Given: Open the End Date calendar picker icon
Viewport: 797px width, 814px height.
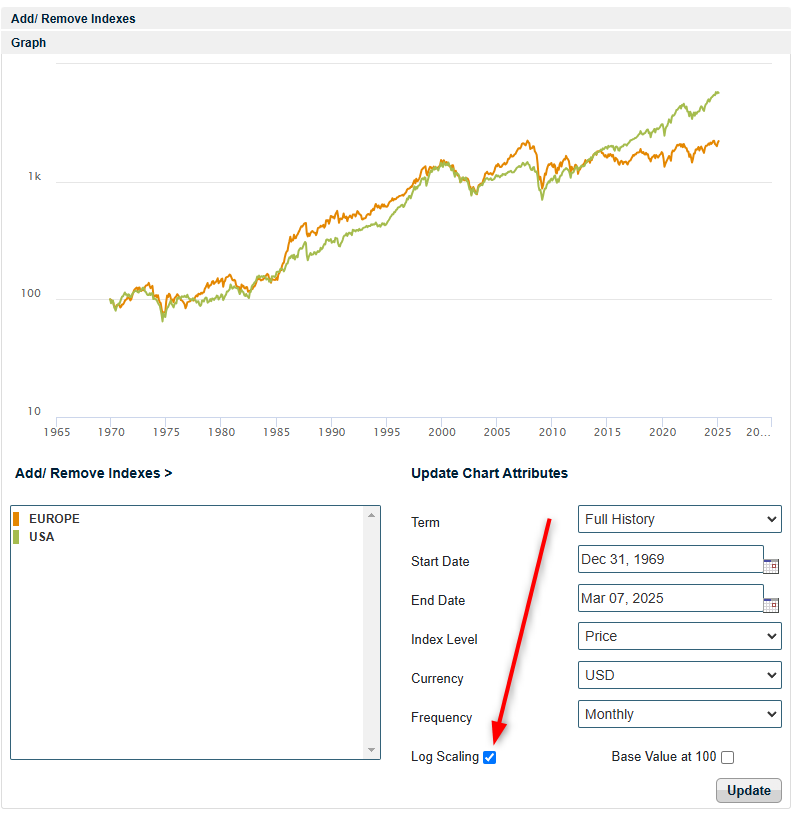Looking at the screenshot, I should (771, 605).
